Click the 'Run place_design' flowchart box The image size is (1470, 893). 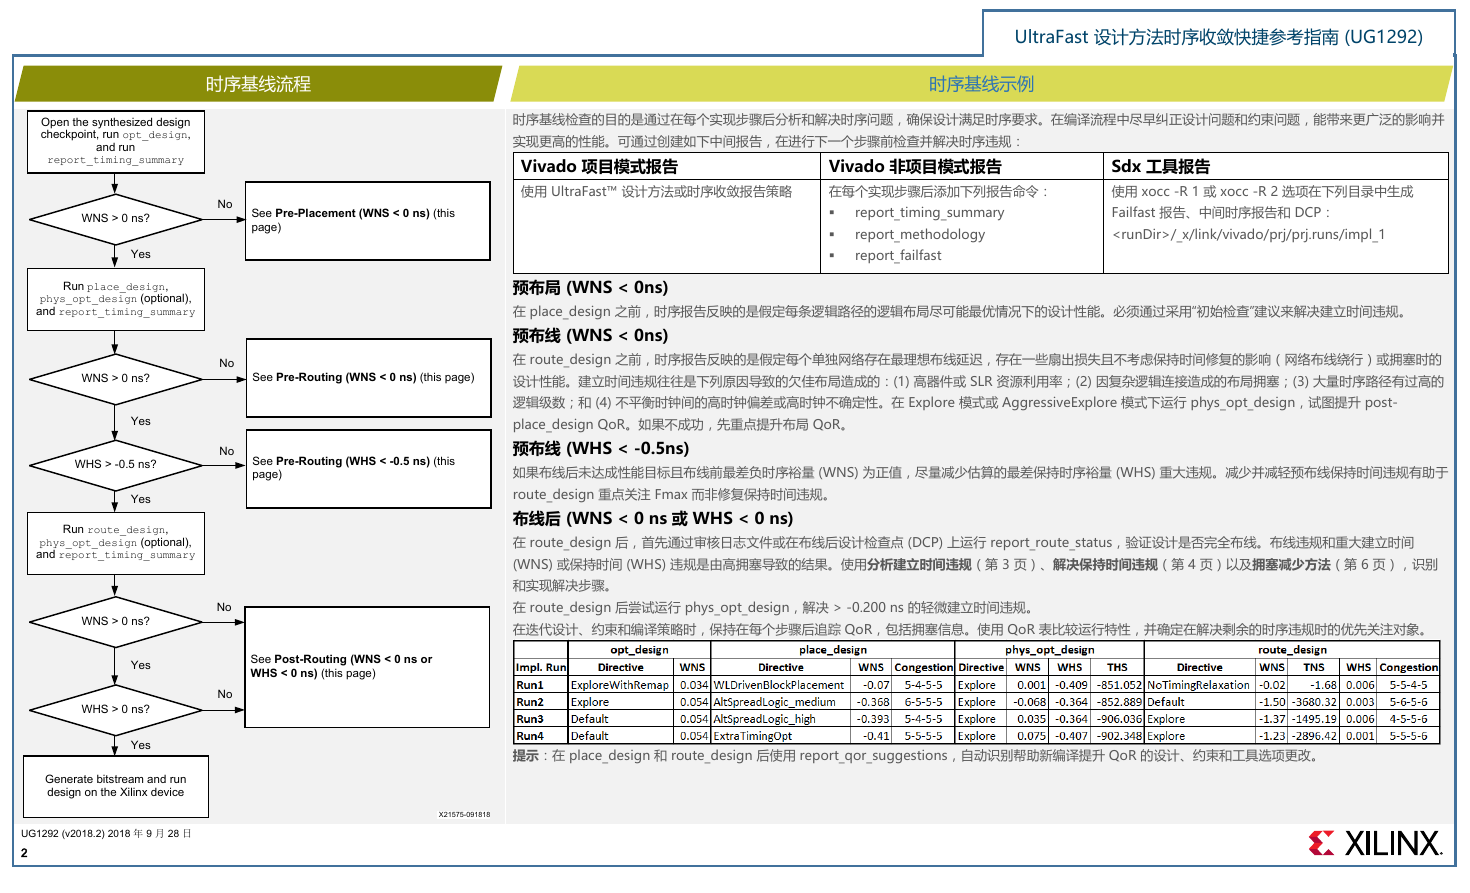[x=116, y=299]
